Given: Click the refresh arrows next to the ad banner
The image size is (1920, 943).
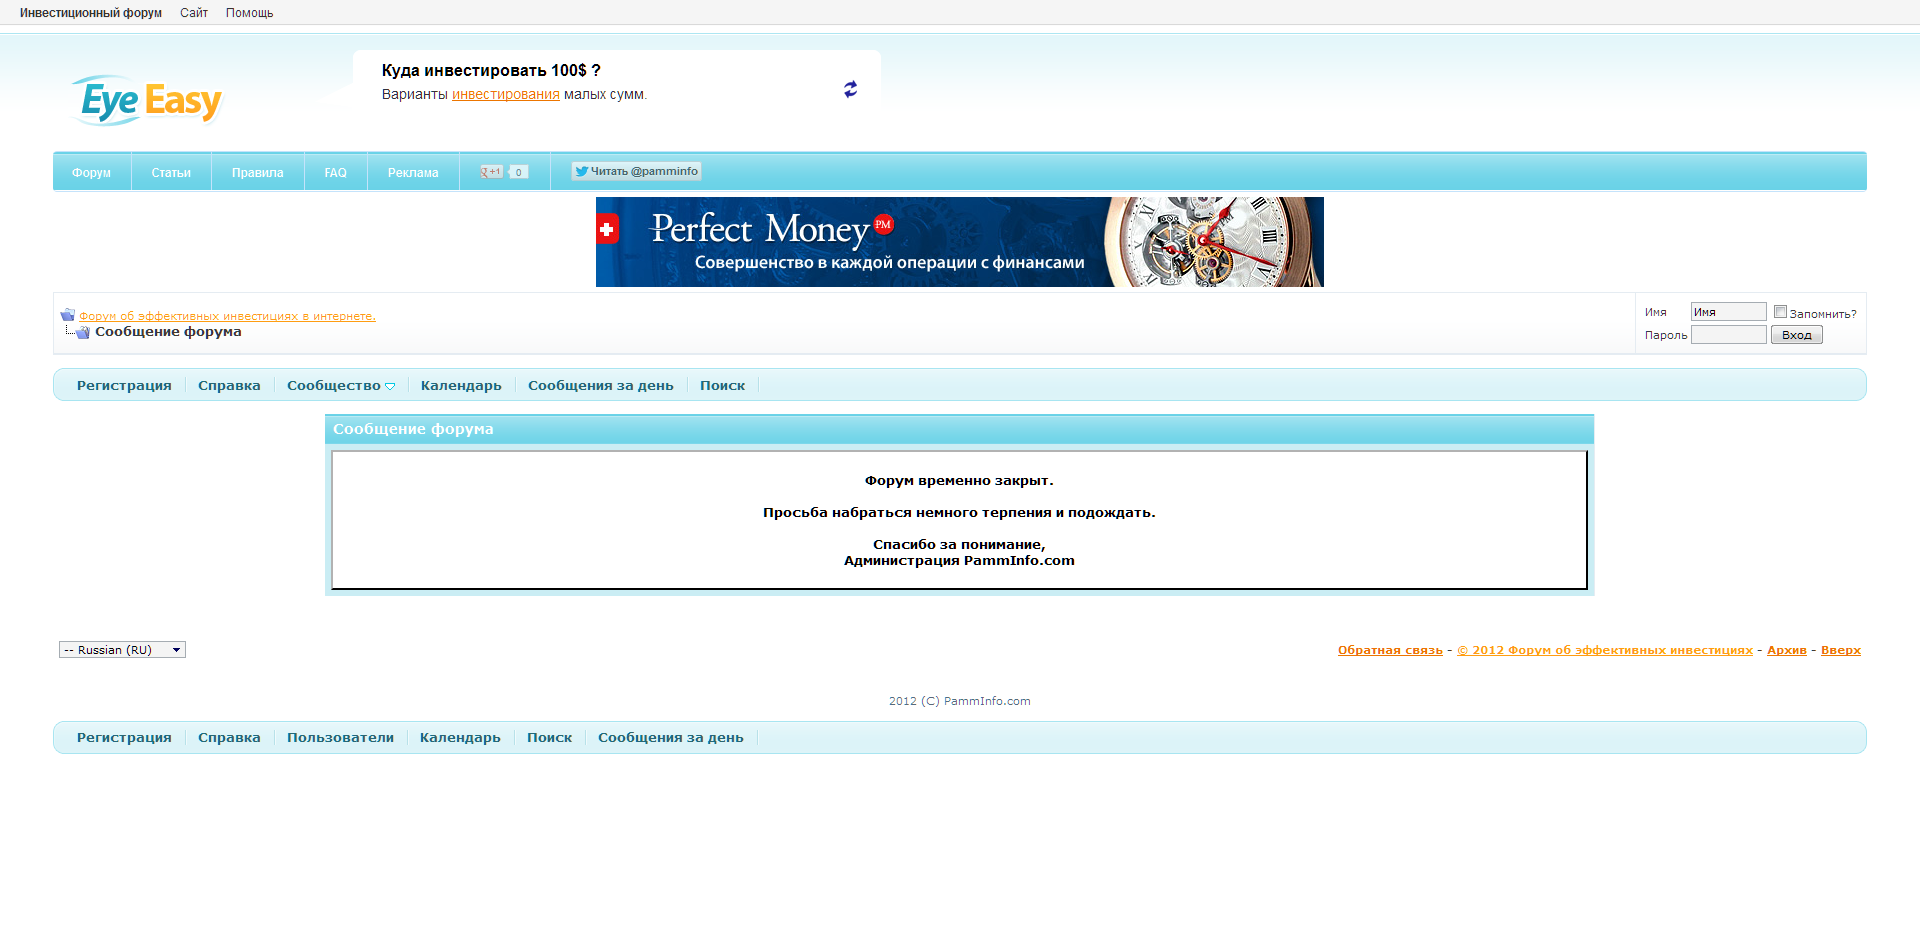Looking at the screenshot, I should click(849, 89).
